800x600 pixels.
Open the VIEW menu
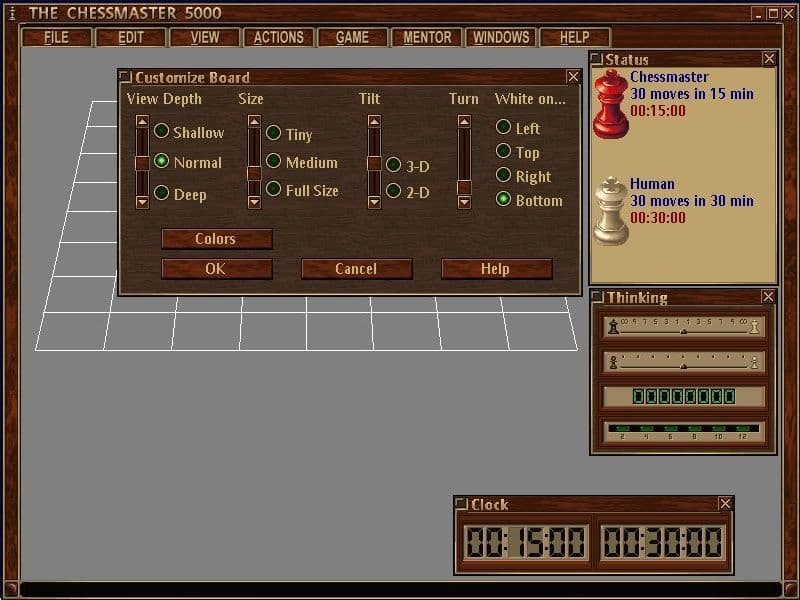[205, 37]
